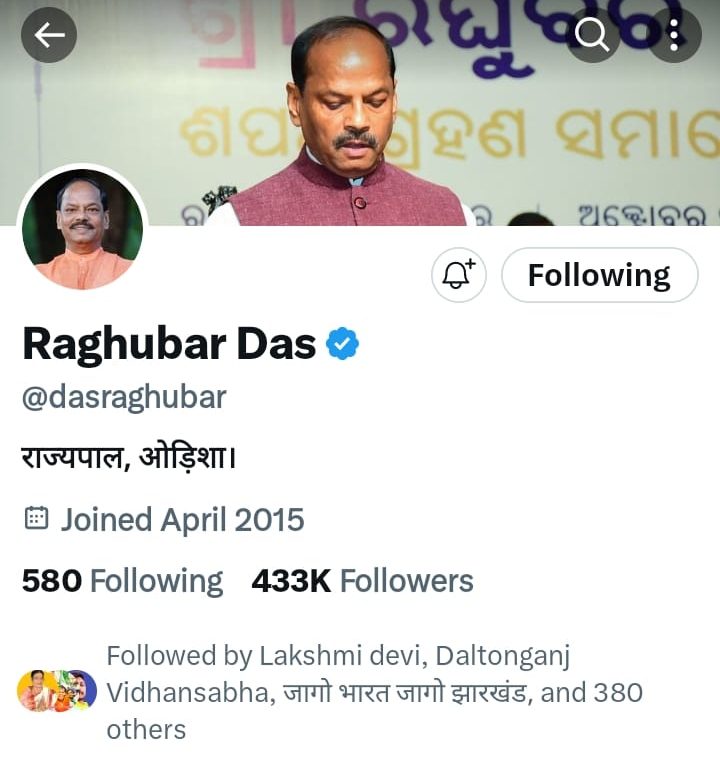
Task: Open the 433K Followers list
Action: (x=362, y=581)
